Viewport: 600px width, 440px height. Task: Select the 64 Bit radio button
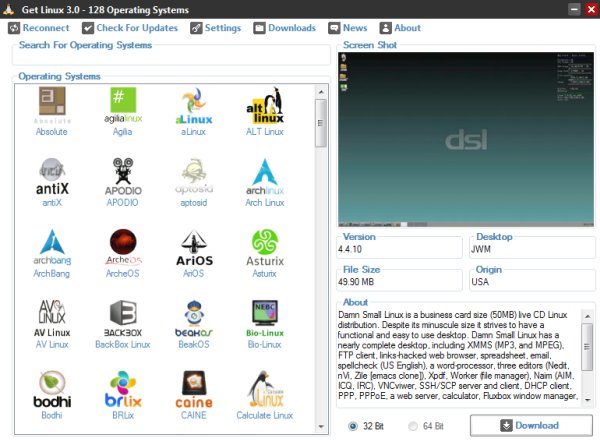tap(413, 426)
